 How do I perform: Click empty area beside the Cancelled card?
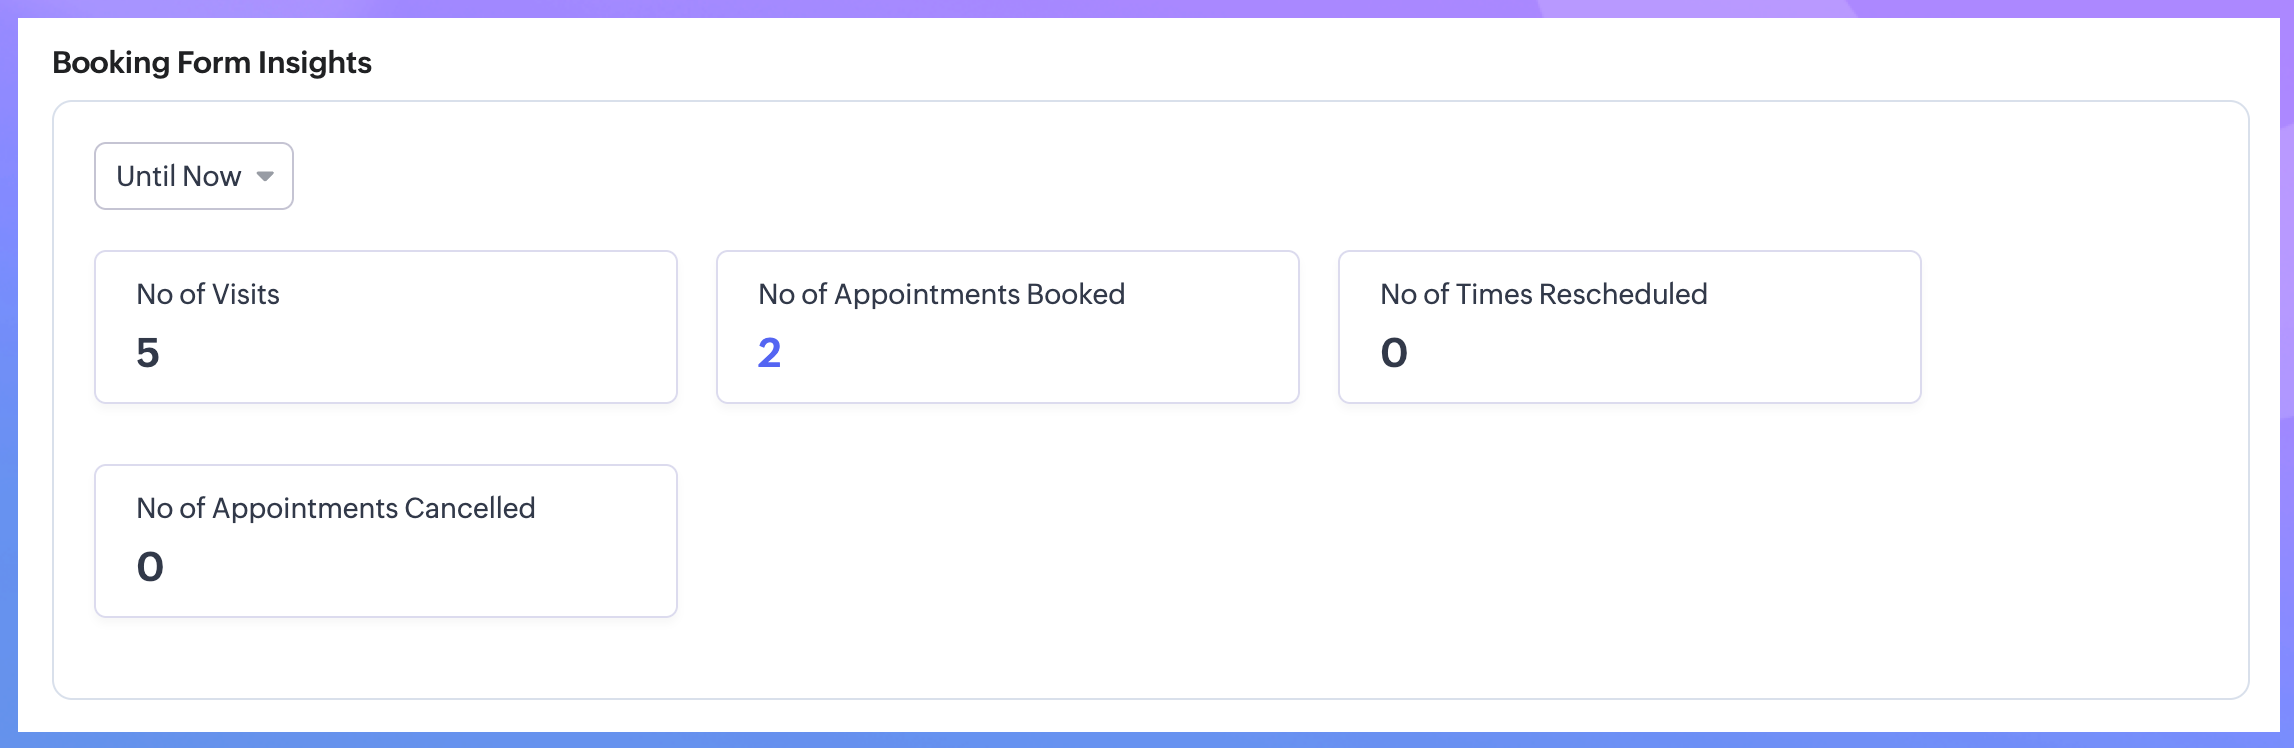1200,541
